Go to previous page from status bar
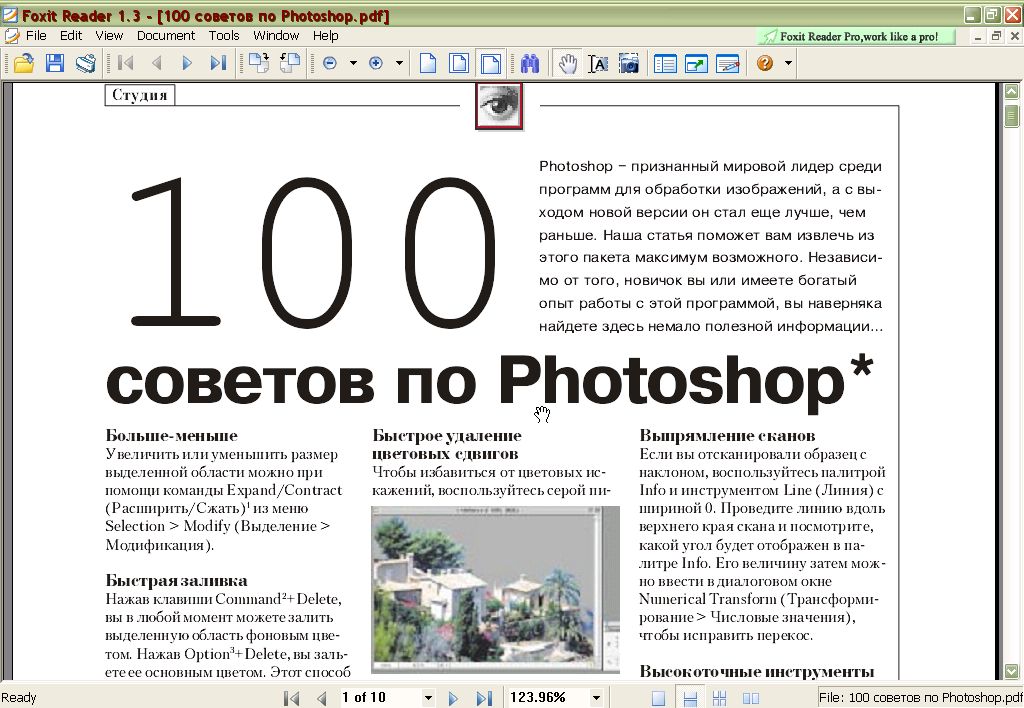 pyautogui.click(x=321, y=698)
